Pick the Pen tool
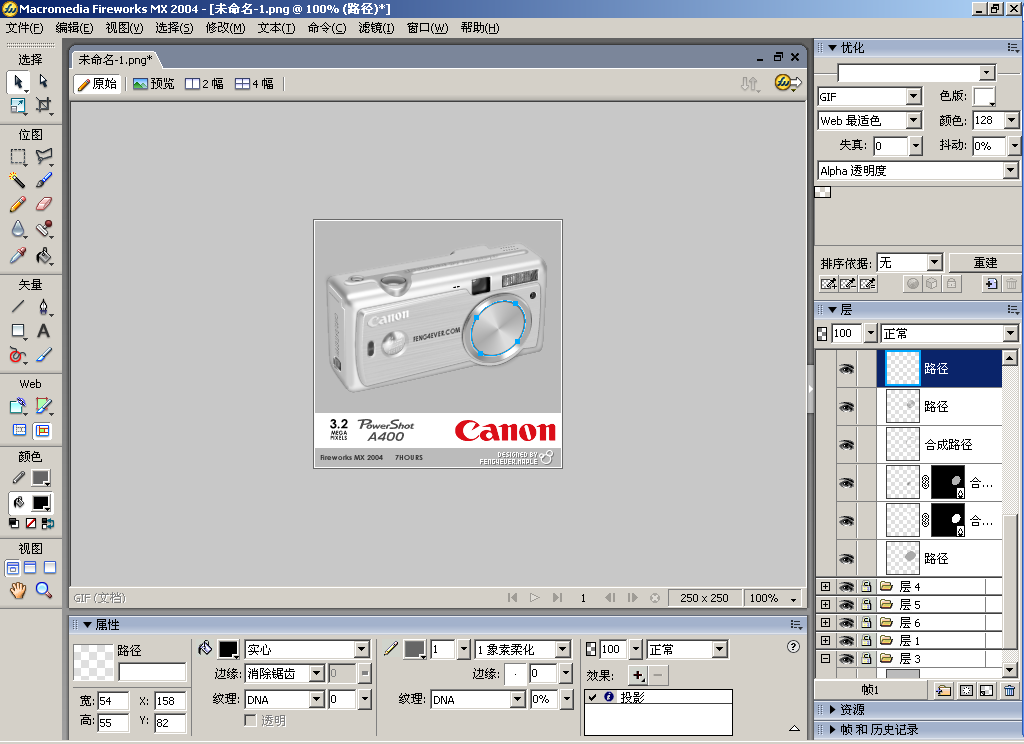This screenshot has height=744, width=1024. pos(43,306)
